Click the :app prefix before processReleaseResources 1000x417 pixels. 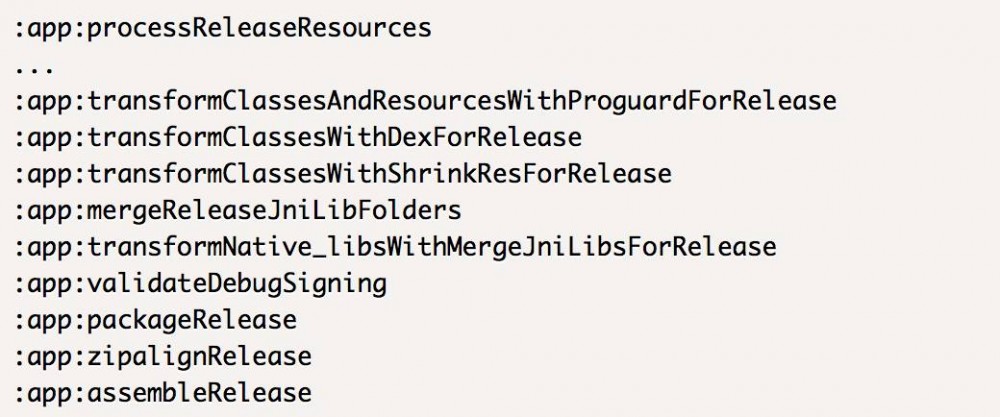click(x=47, y=28)
